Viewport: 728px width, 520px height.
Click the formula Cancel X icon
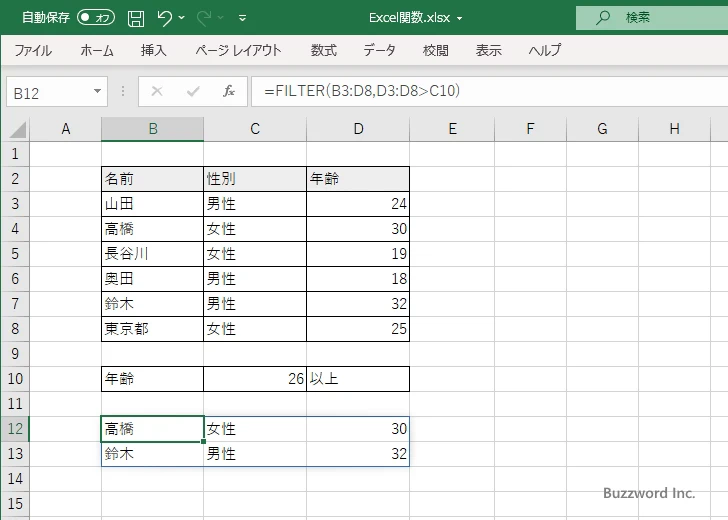tap(157, 91)
